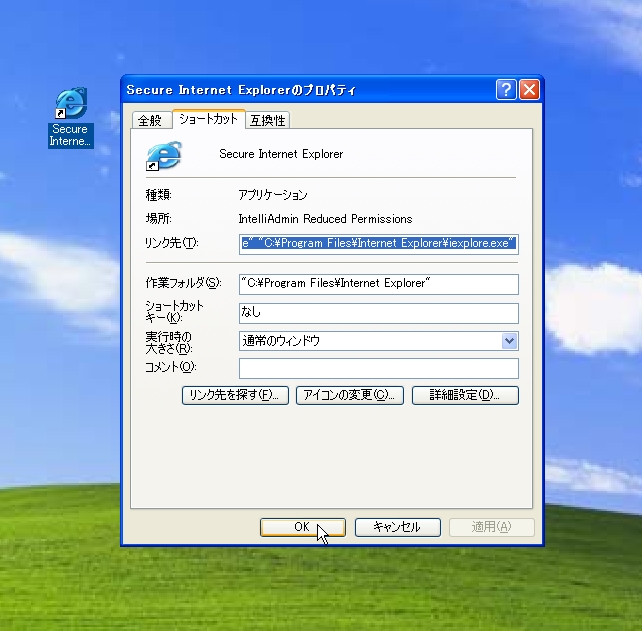The height and width of the screenshot is (631, 642).
Task: Click the アプリケーション type value text
Action: pyautogui.click(x=273, y=195)
